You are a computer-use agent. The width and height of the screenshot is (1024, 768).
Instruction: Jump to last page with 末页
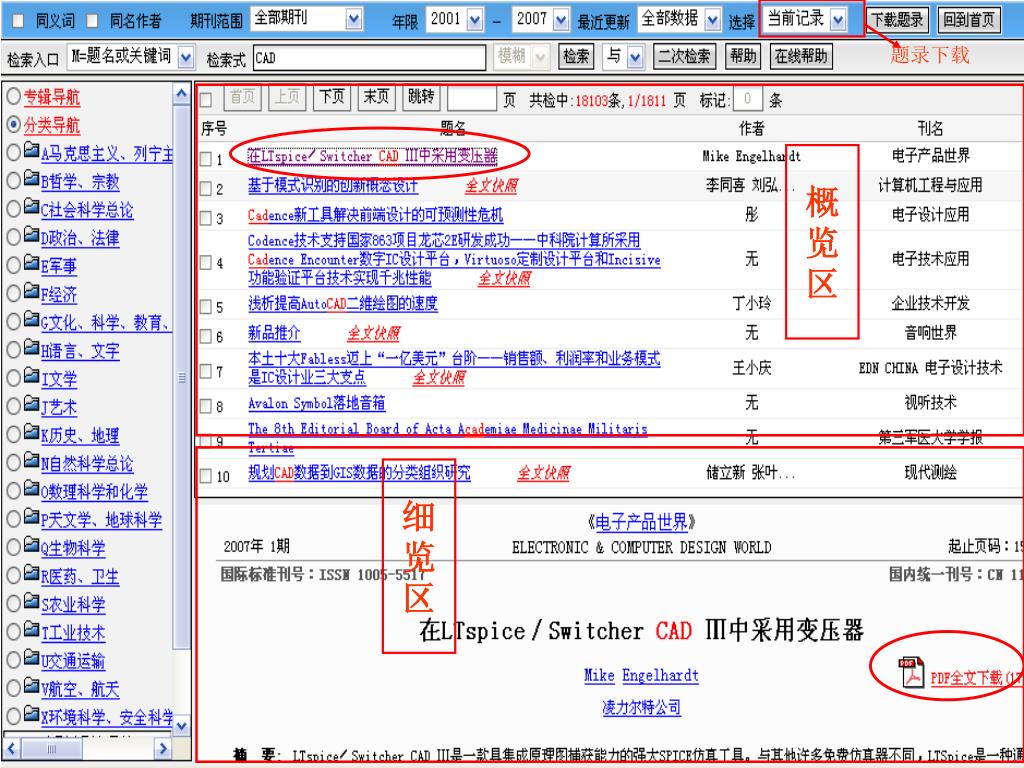point(376,98)
